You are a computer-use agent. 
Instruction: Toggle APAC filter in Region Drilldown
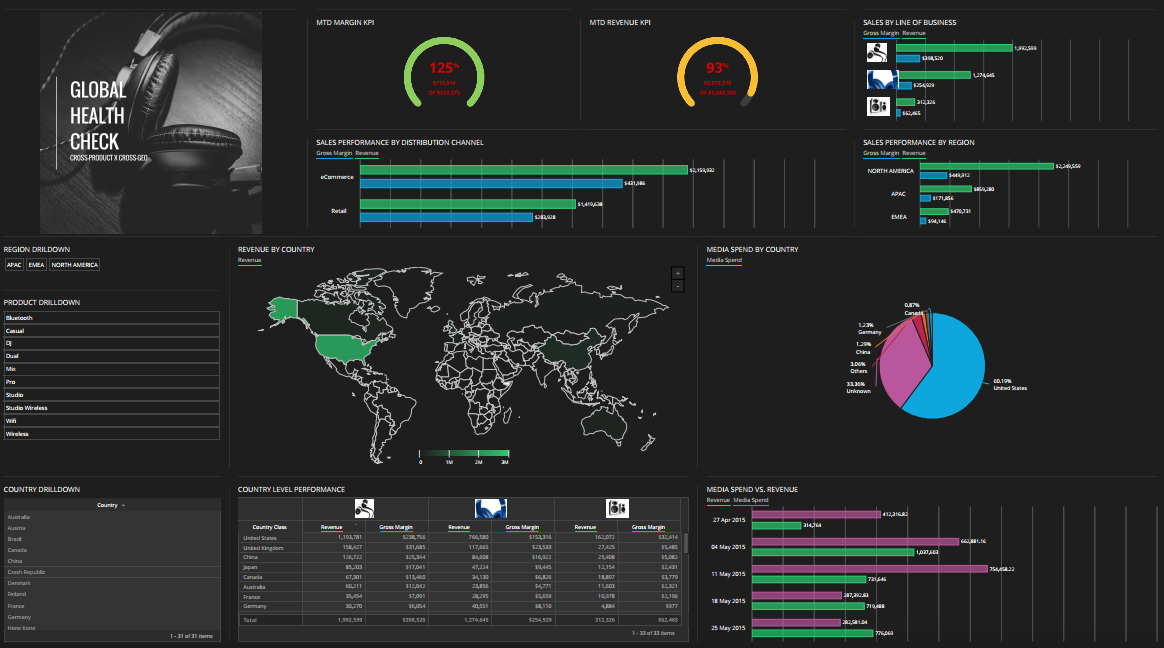(14, 265)
